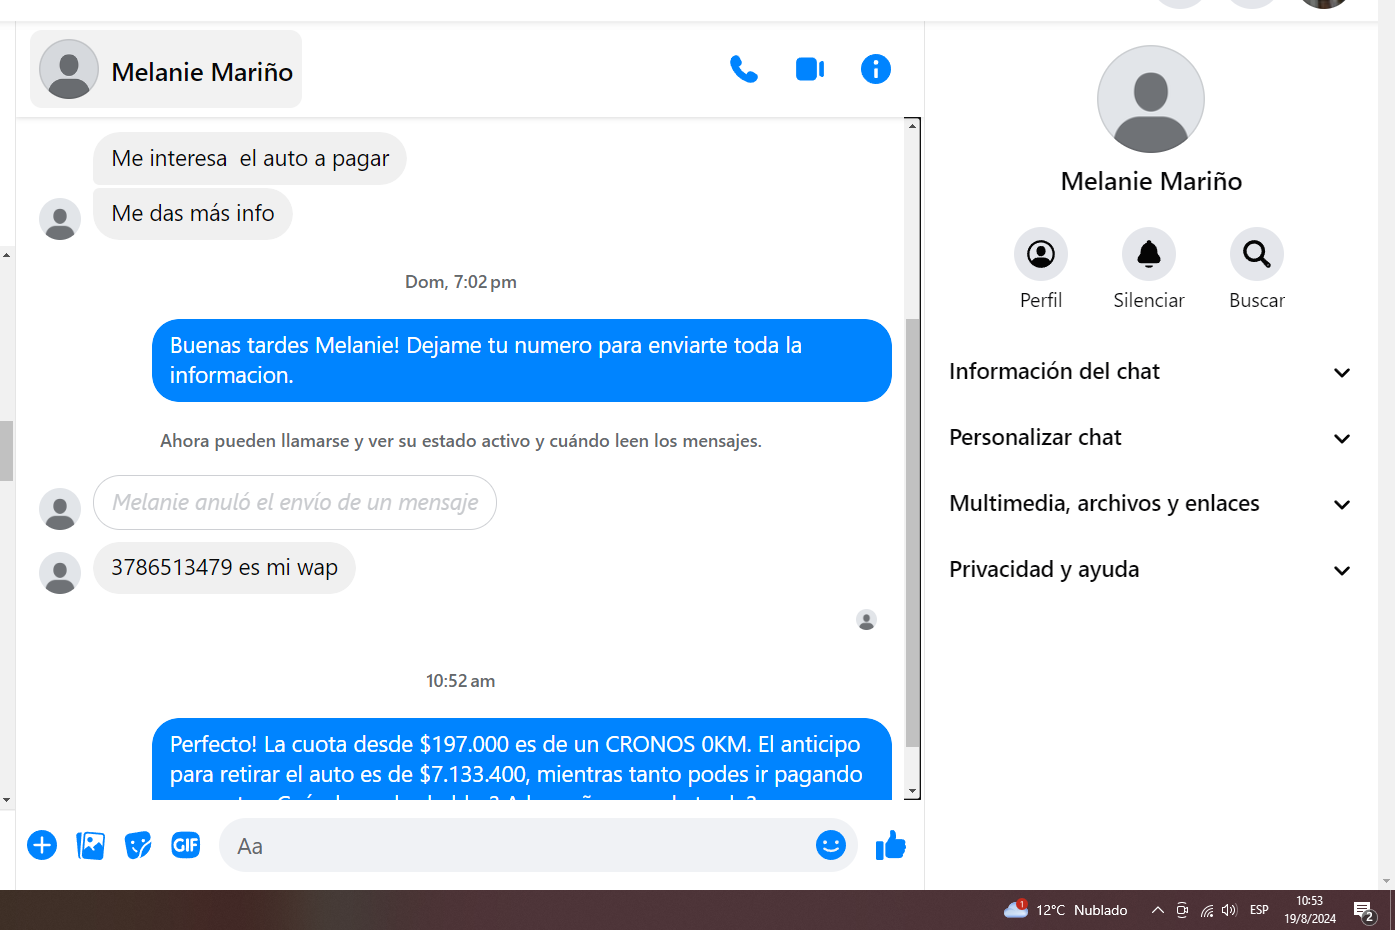This screenshot has width=1395, height=930.
Task: Click Melanie Mariño name in chat header
Action: [202, 72]
